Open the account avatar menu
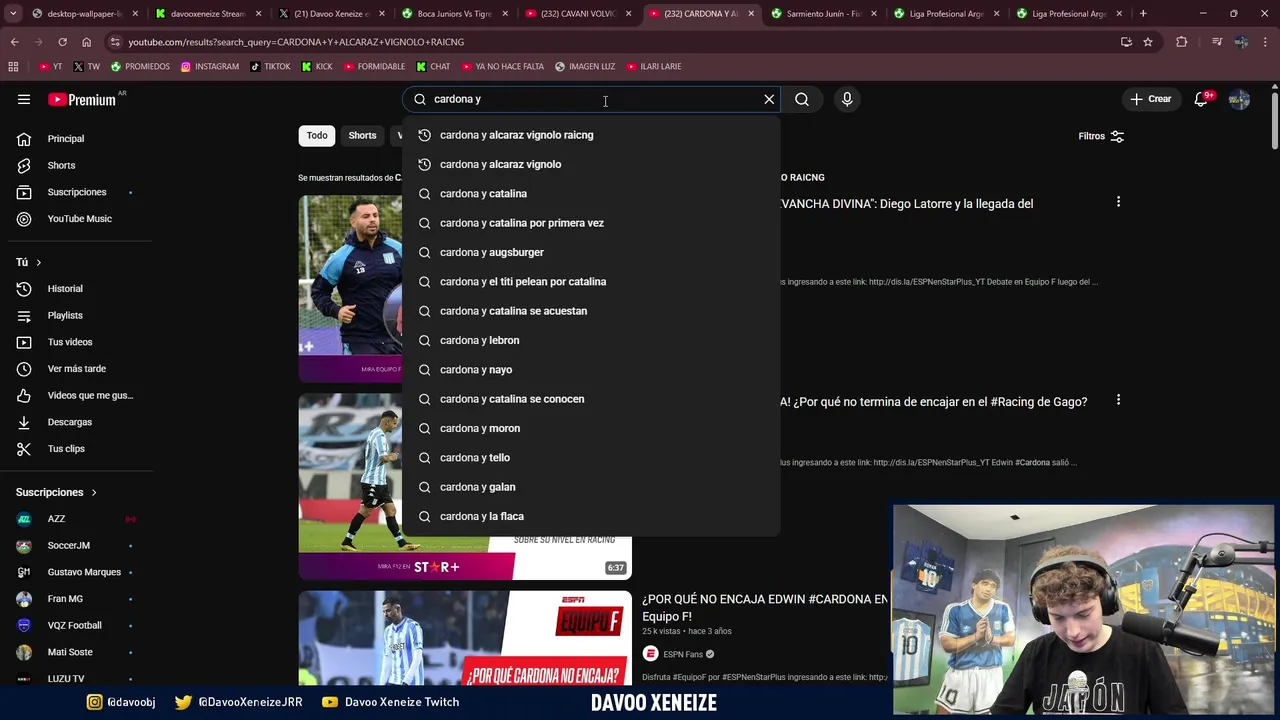The image size is (1280, 720). tap(1239, 99)
